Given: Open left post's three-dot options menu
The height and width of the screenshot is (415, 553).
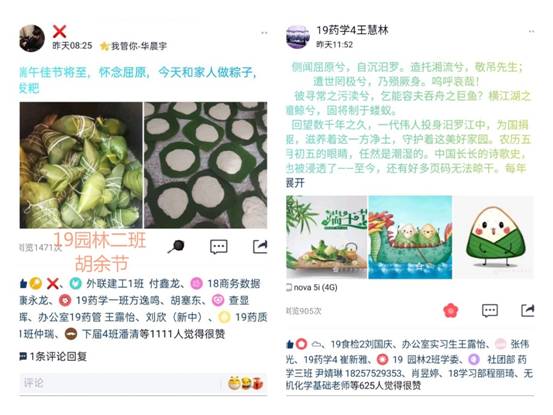Looking at the screenshot, I should 265,33.
